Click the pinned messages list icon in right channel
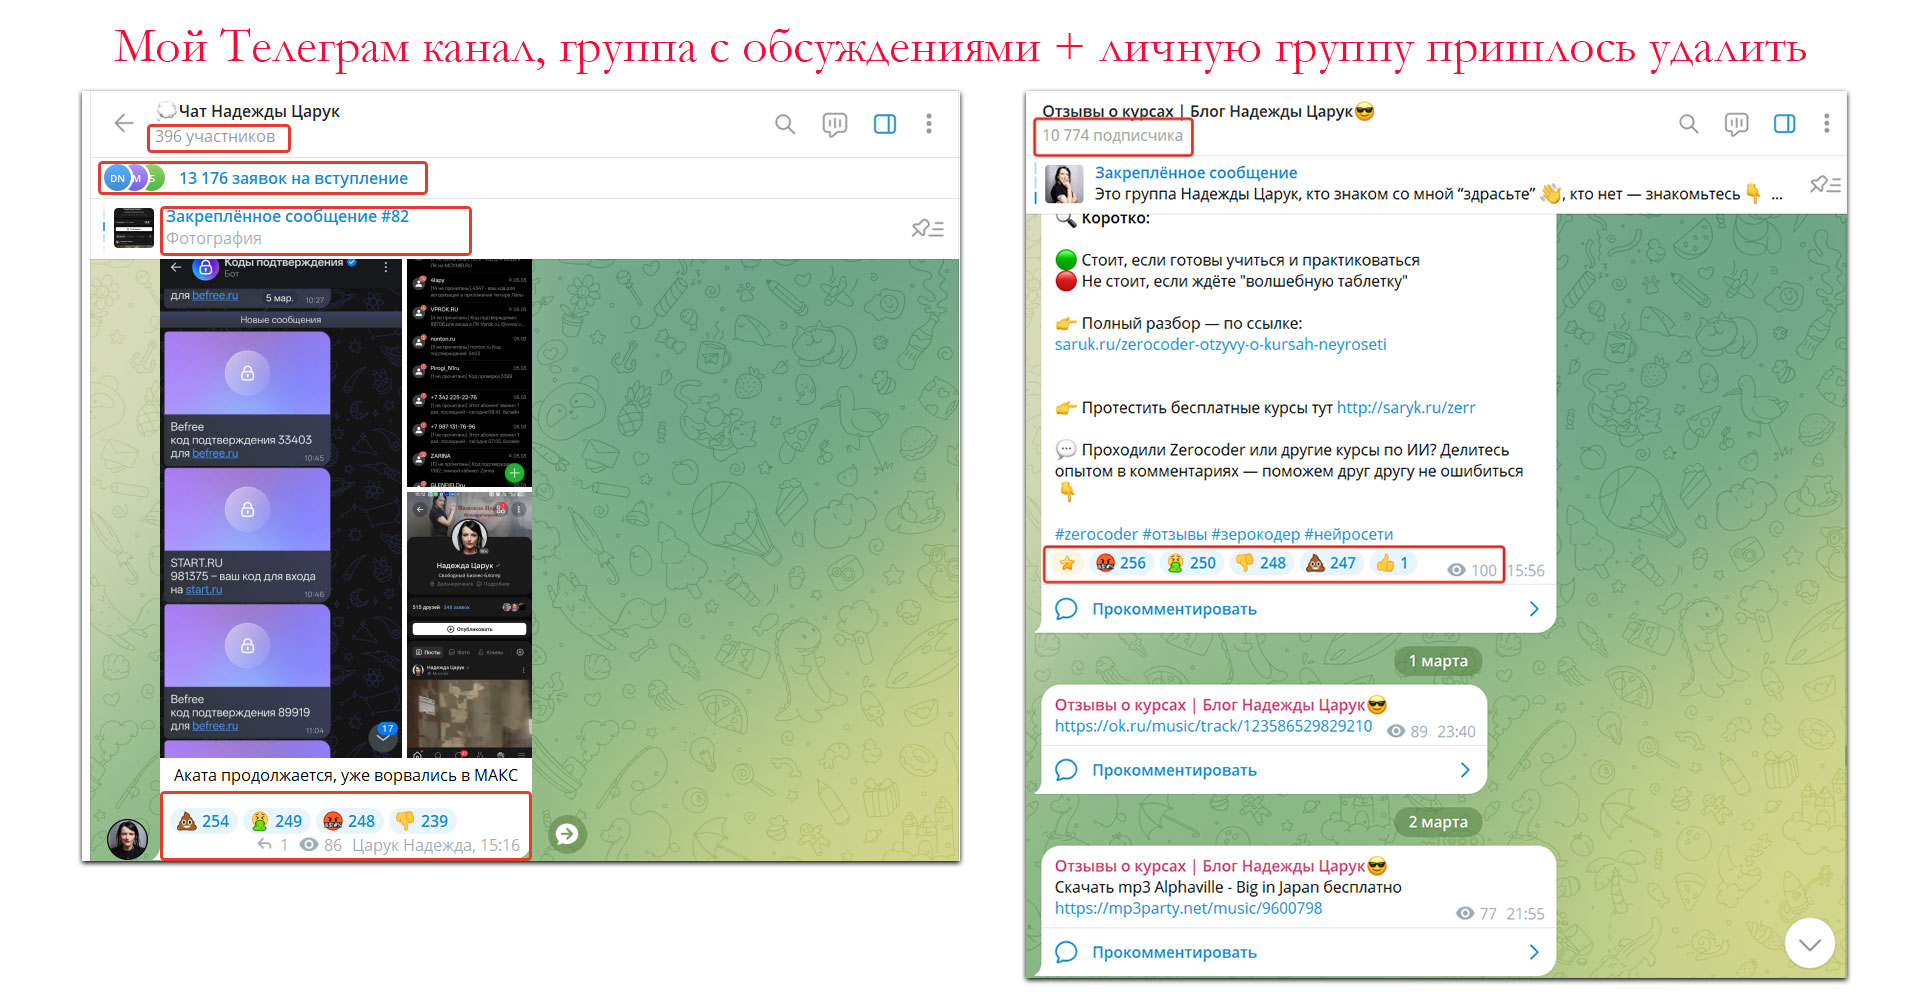This screenshot has height=999, width=1920. 1825,185
